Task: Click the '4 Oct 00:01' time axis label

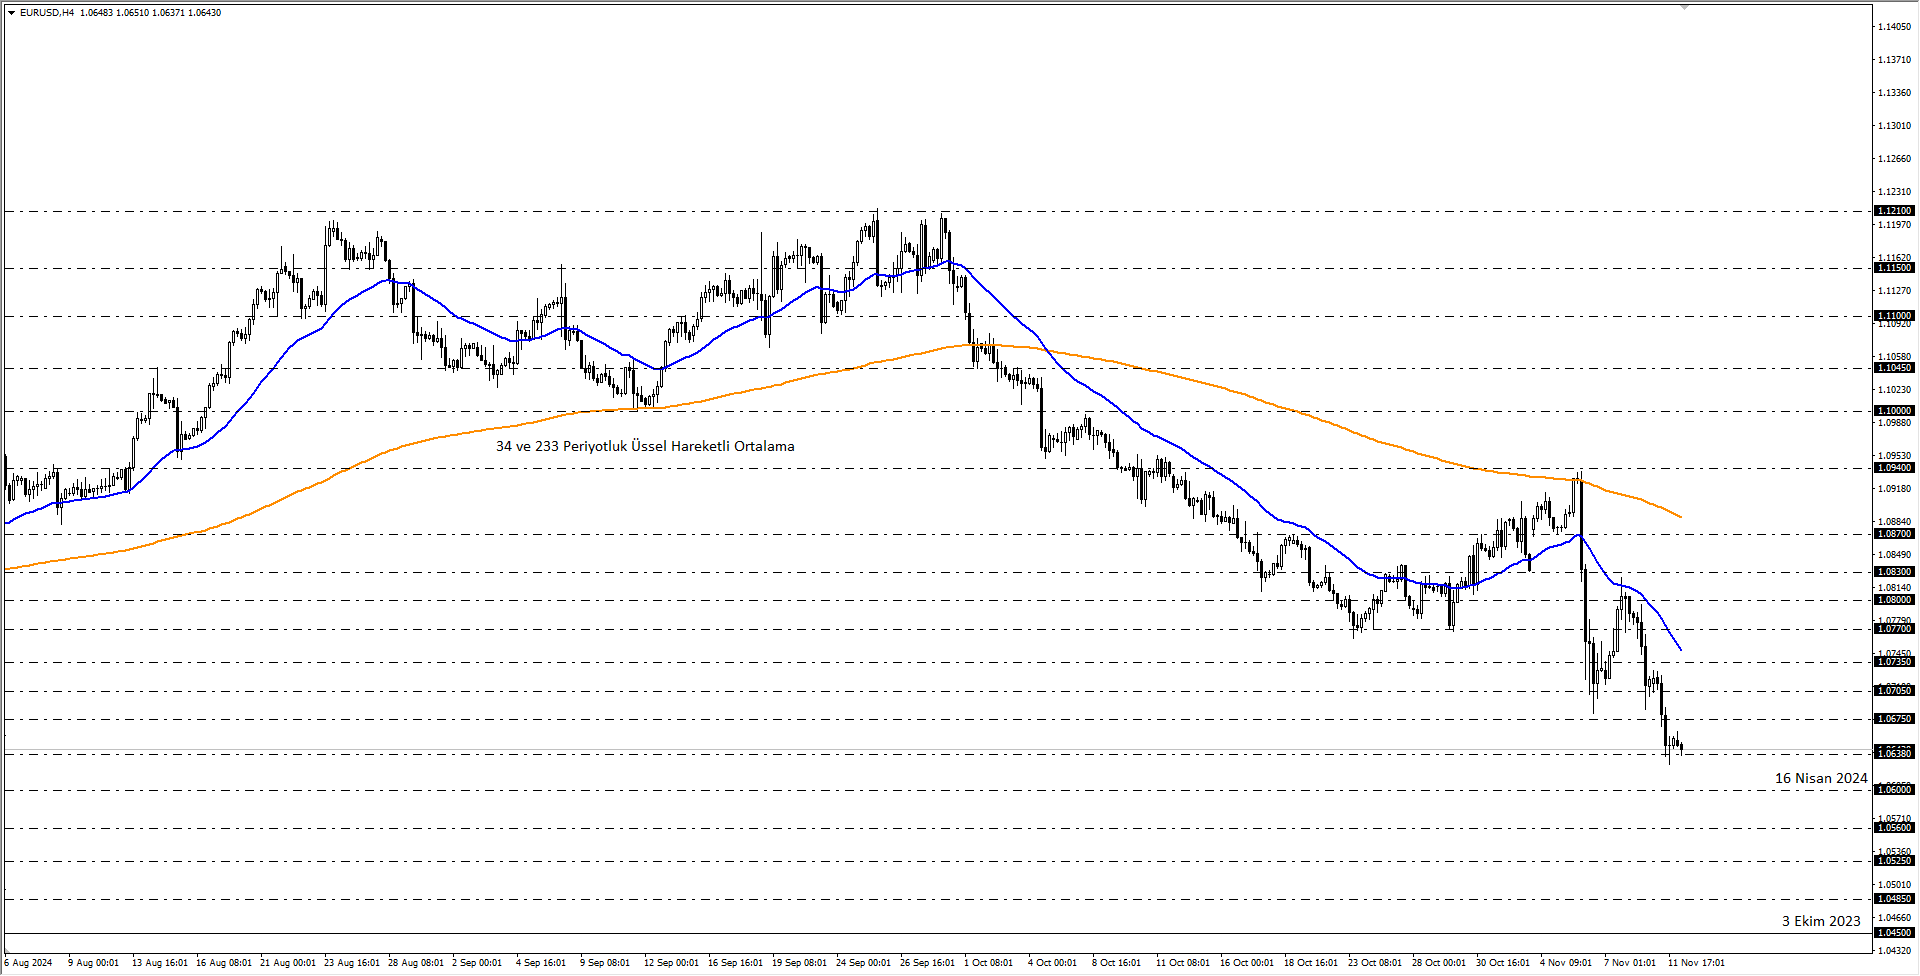Action: tap(1053, 963)
